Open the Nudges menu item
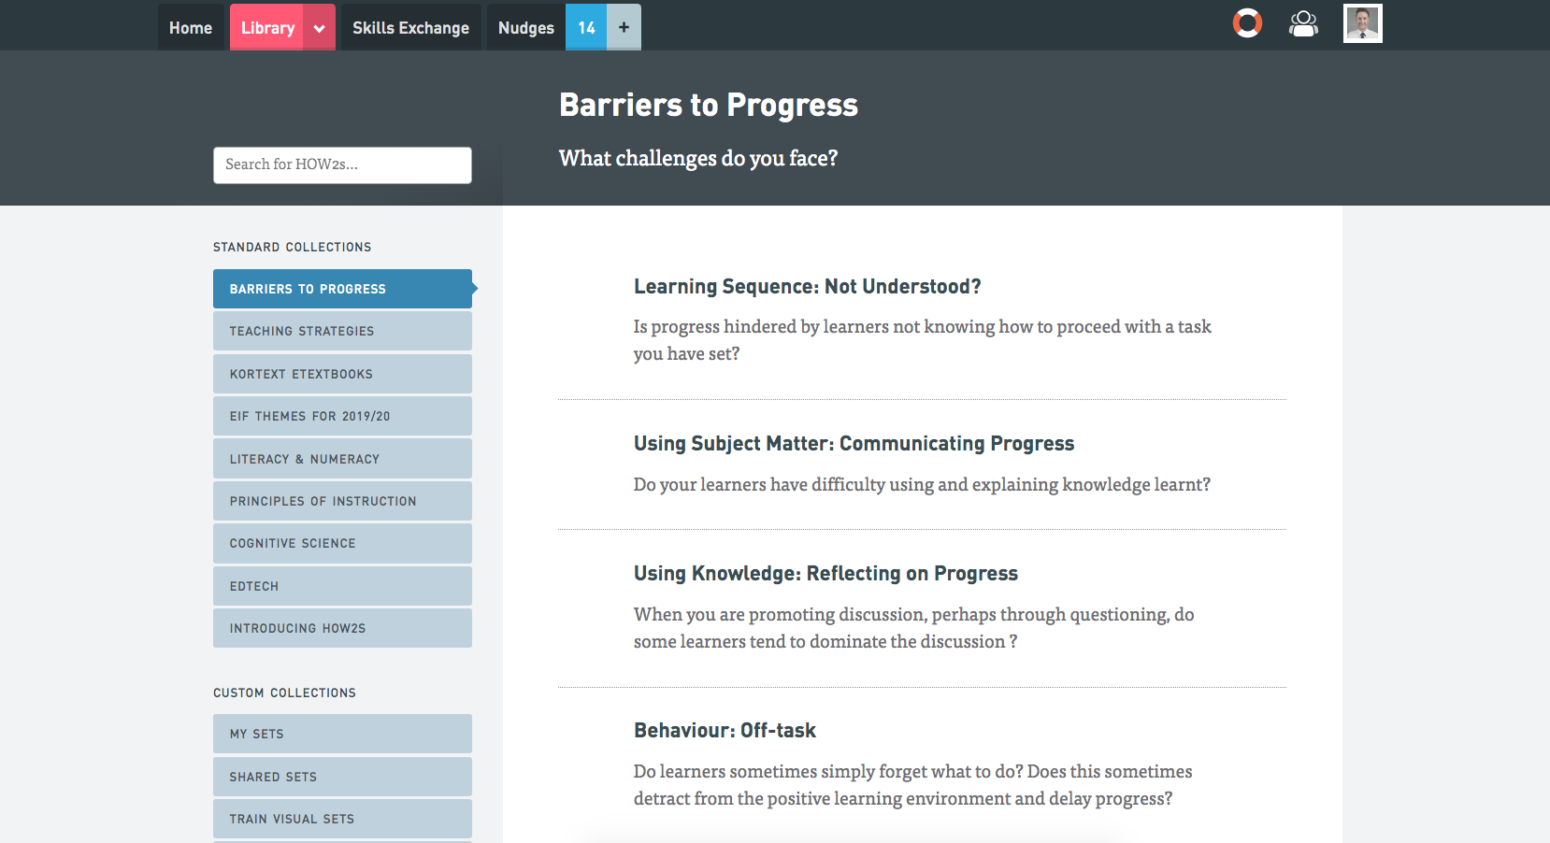Image resolution: width=1550 pixels, height=843 pixels. [x=526, y=28]
